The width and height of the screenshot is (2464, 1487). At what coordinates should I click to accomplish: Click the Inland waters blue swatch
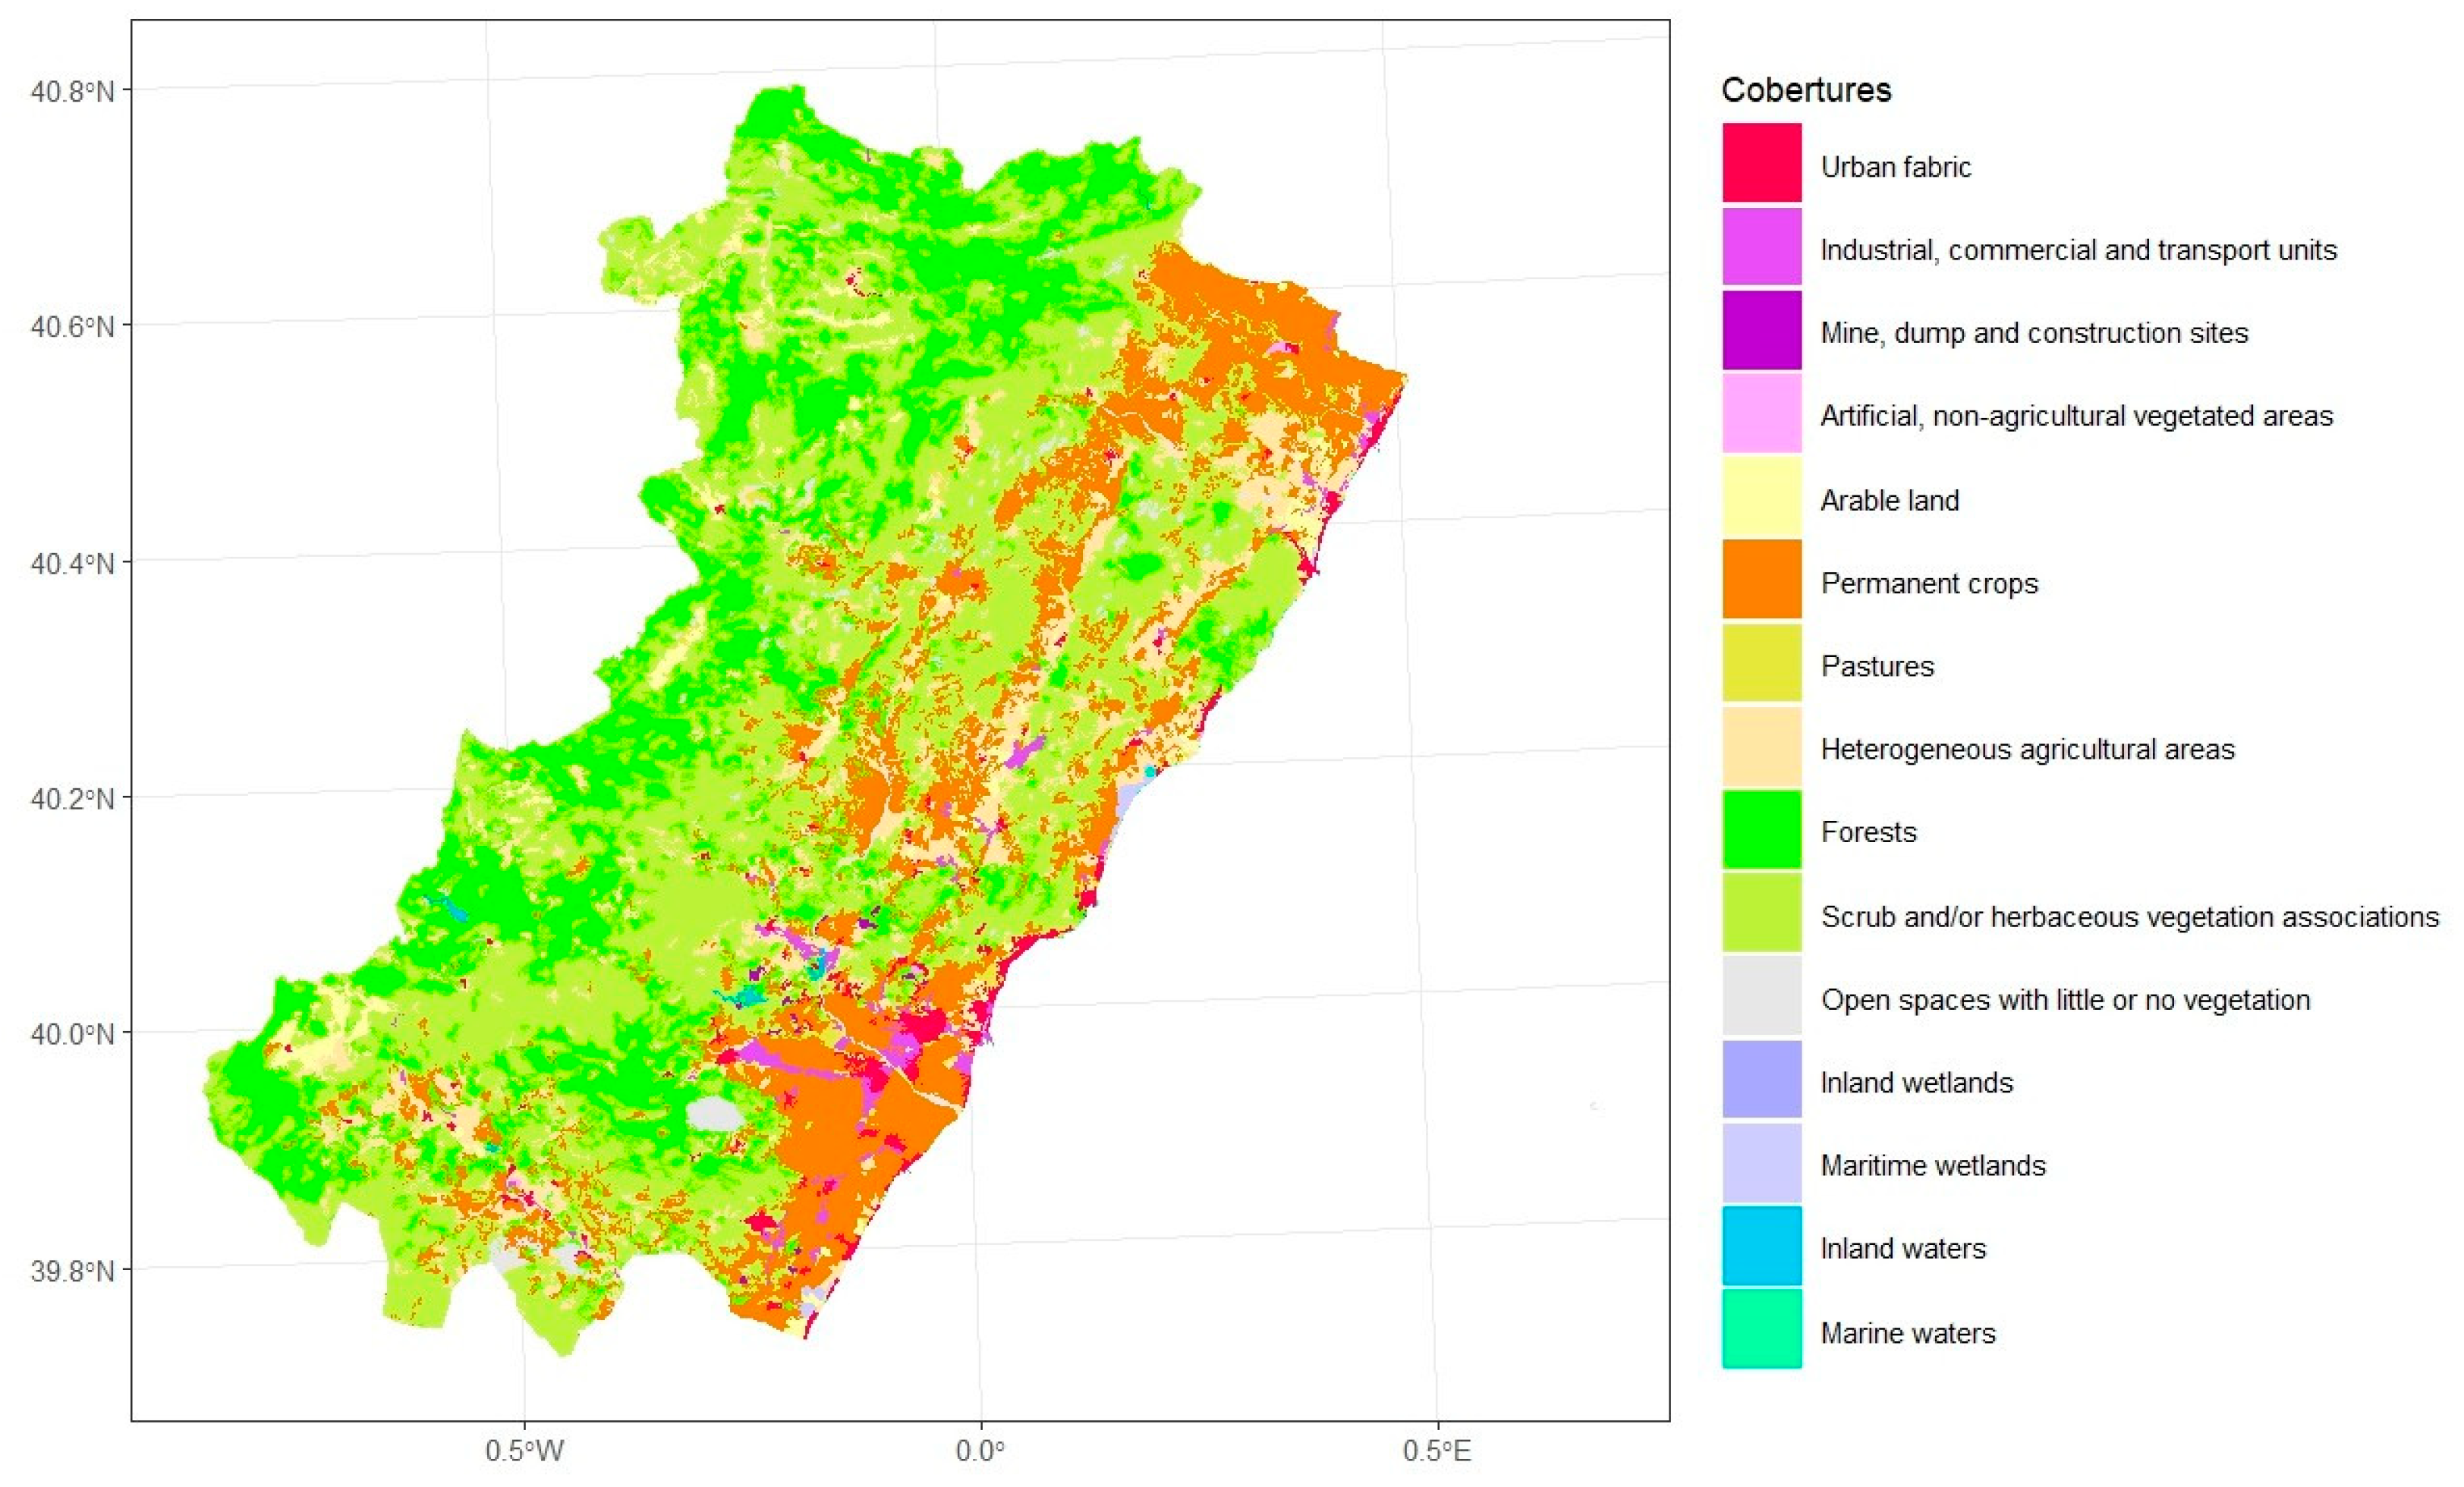(1761, 1246)
